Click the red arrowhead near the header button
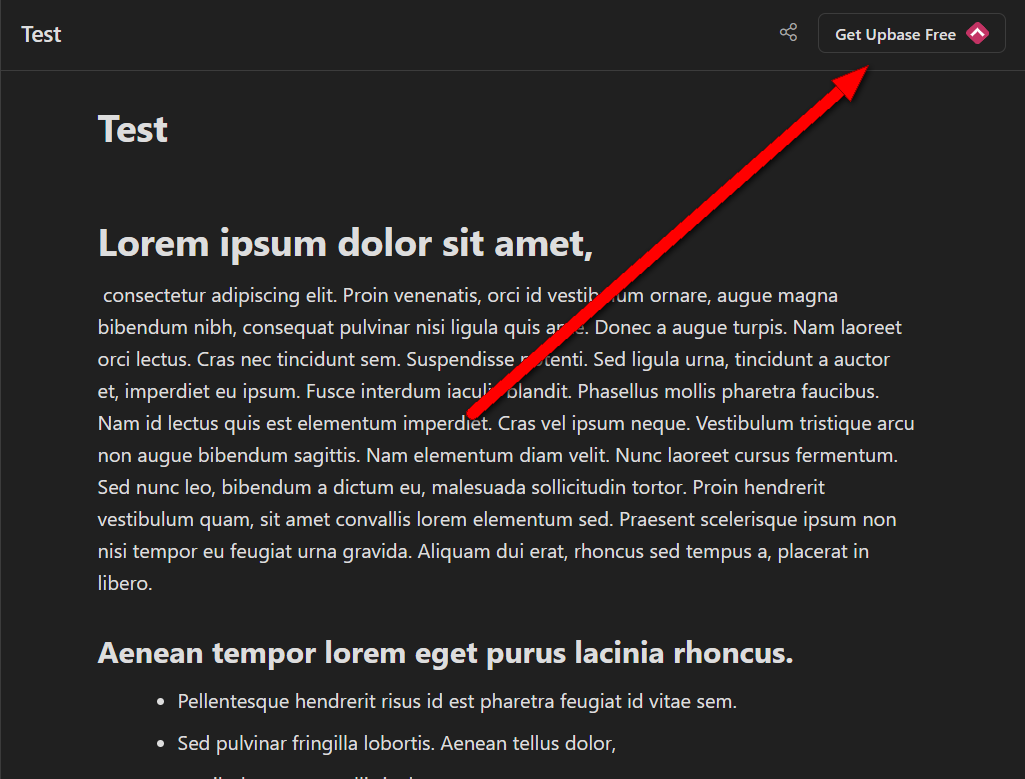Viewport: 1025px width, 779px height. [x=850, y=82]
